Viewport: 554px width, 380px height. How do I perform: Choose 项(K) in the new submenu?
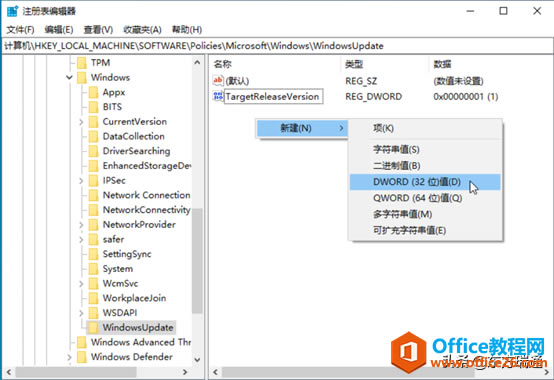point(425,128)
